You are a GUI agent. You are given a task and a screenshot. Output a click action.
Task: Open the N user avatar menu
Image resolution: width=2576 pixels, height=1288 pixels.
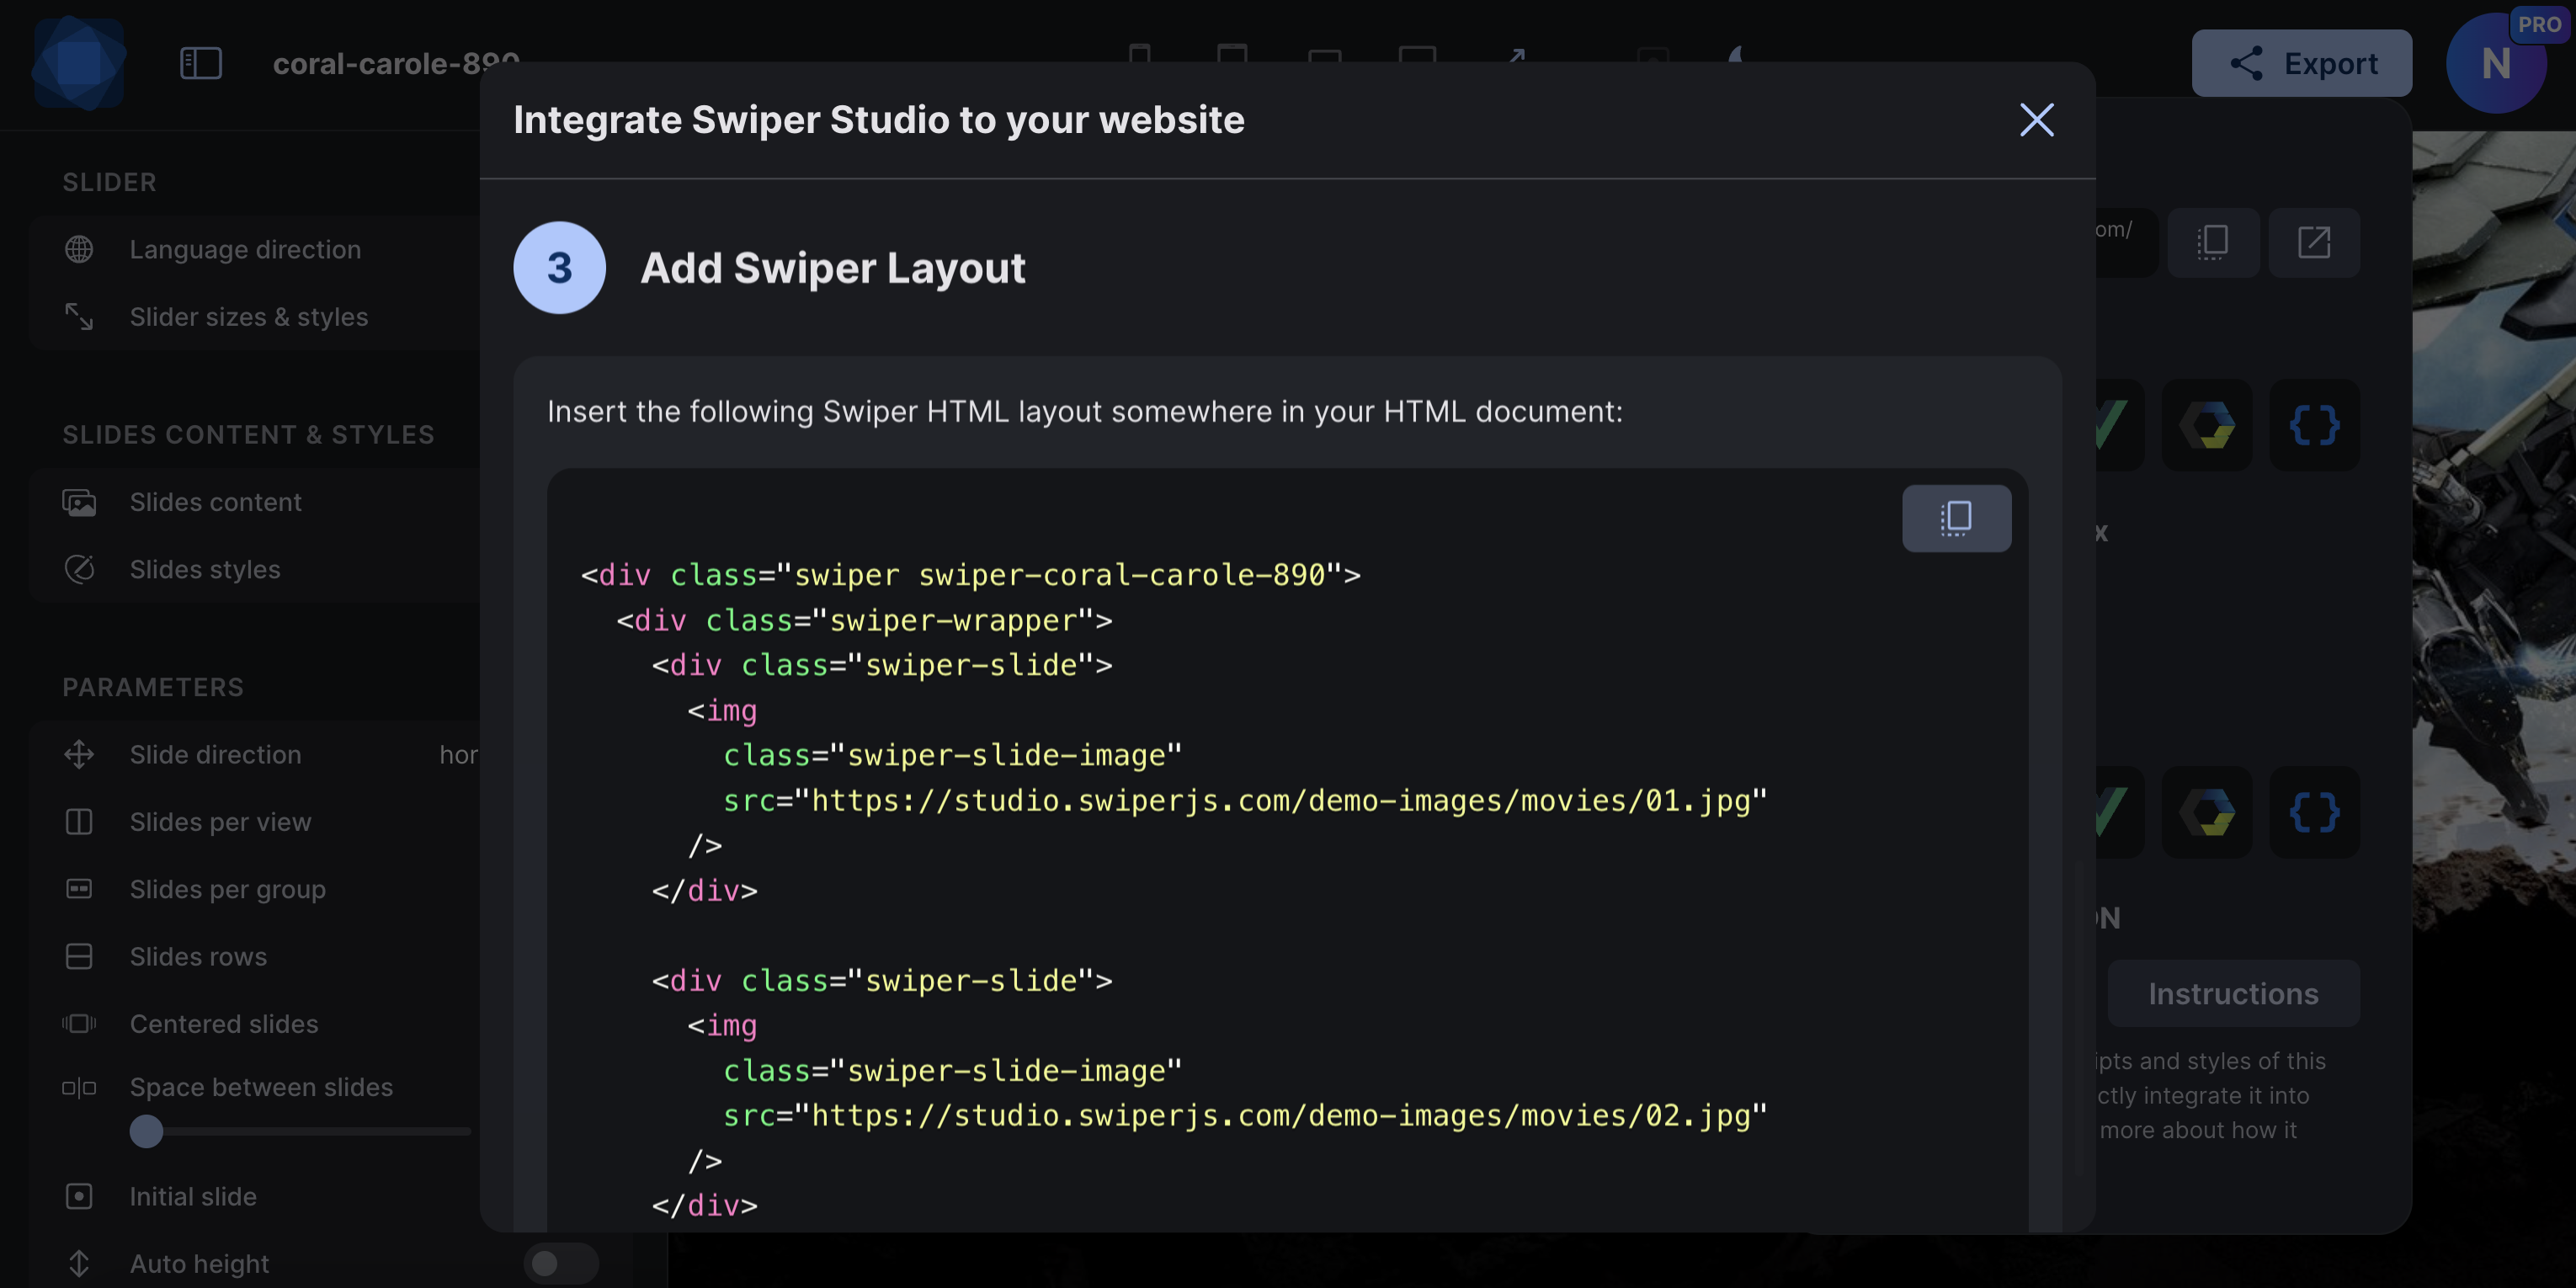pyautogui.click(x=2495, y=63)
